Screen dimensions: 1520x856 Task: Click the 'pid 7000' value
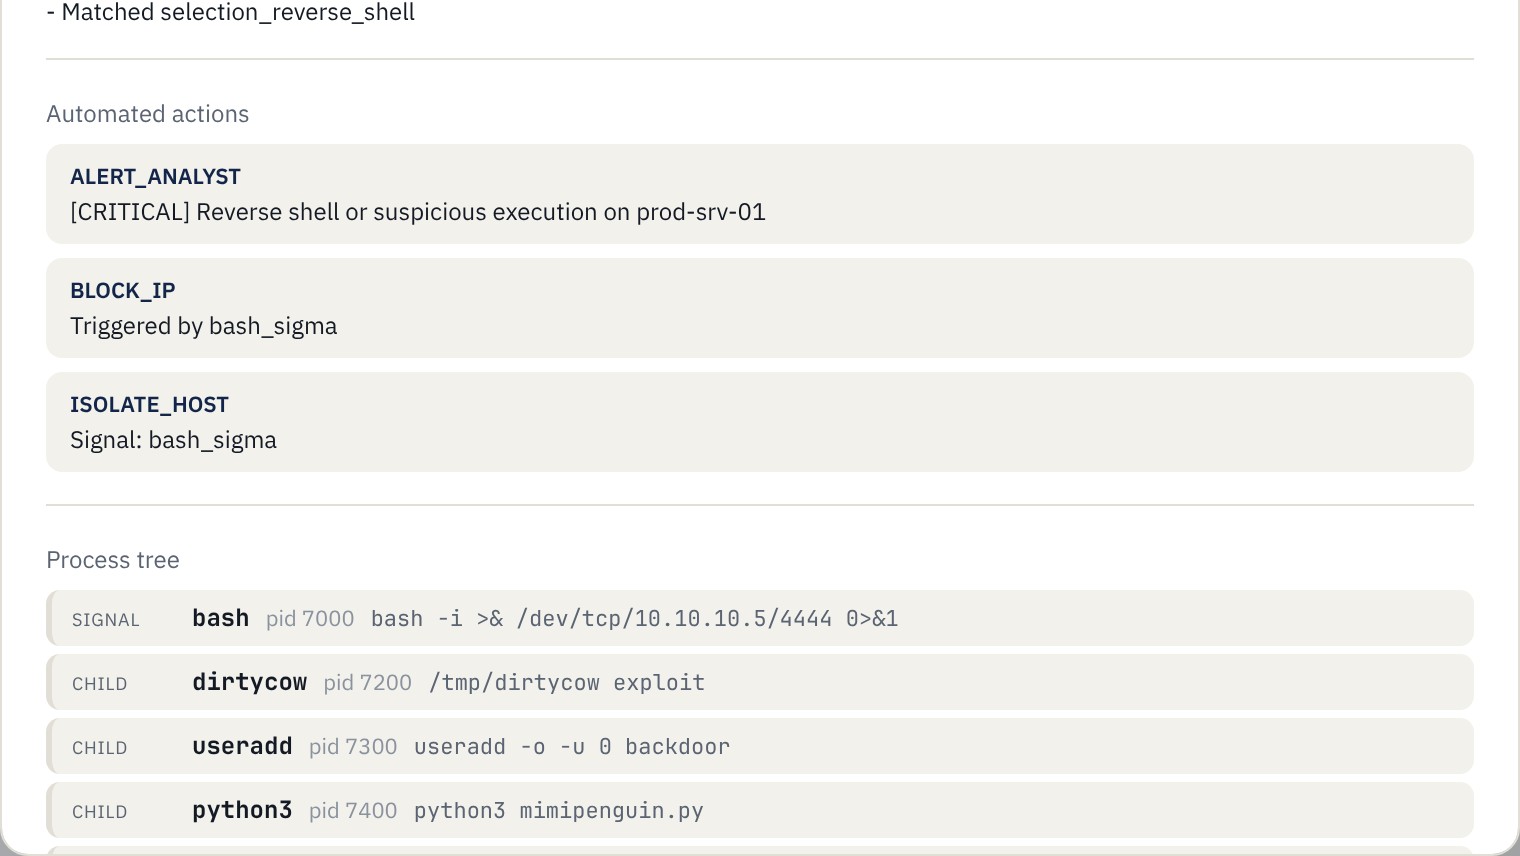[x=310, y=619]
